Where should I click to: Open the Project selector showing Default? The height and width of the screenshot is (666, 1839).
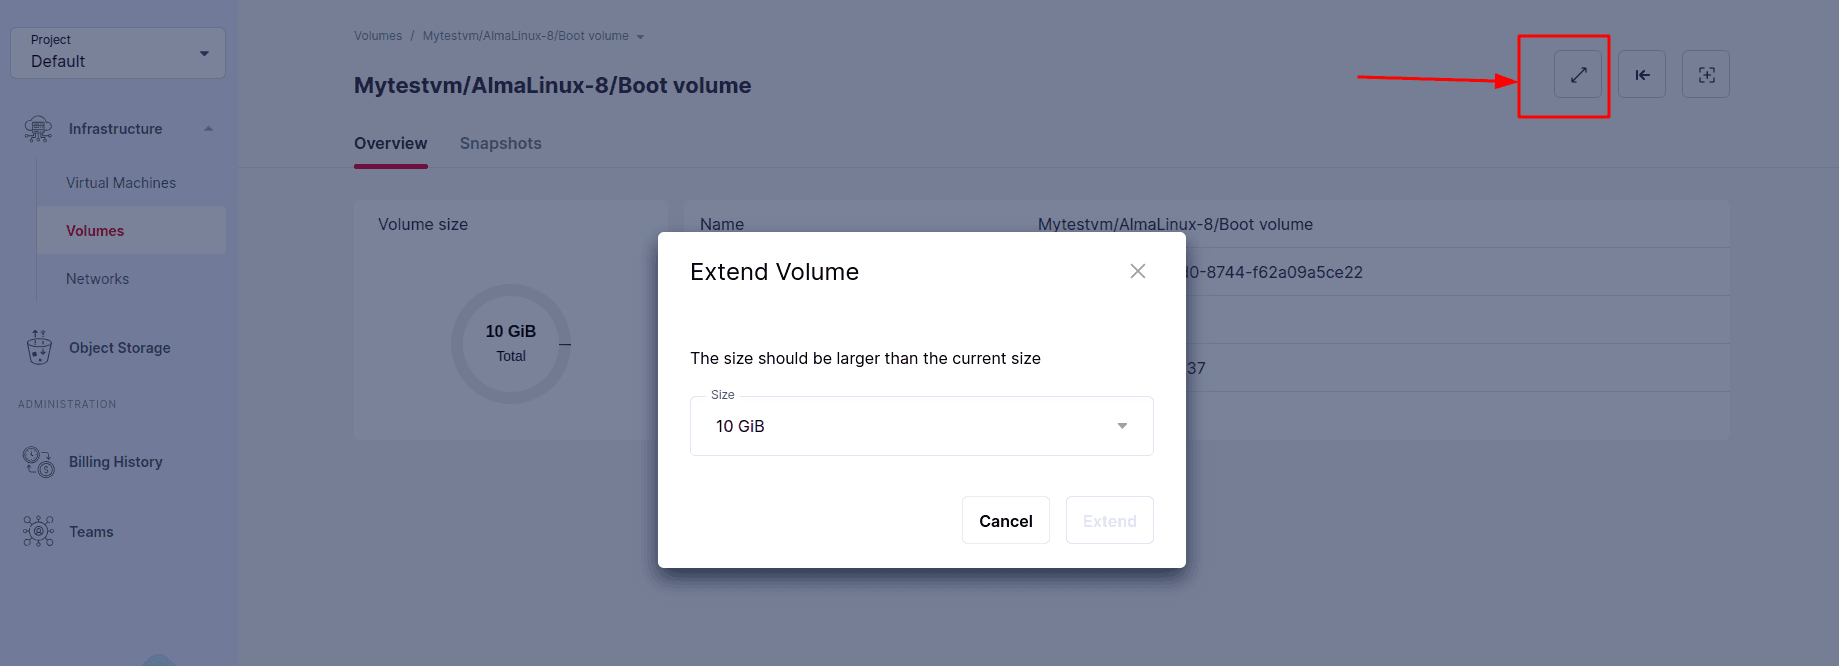[x=117, y=52]
